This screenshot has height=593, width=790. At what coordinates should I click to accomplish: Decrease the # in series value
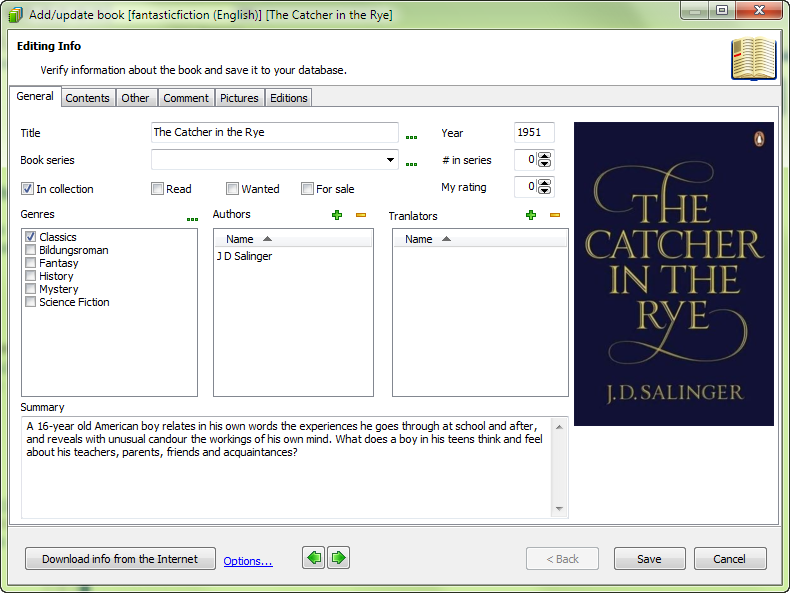point(545,163)
